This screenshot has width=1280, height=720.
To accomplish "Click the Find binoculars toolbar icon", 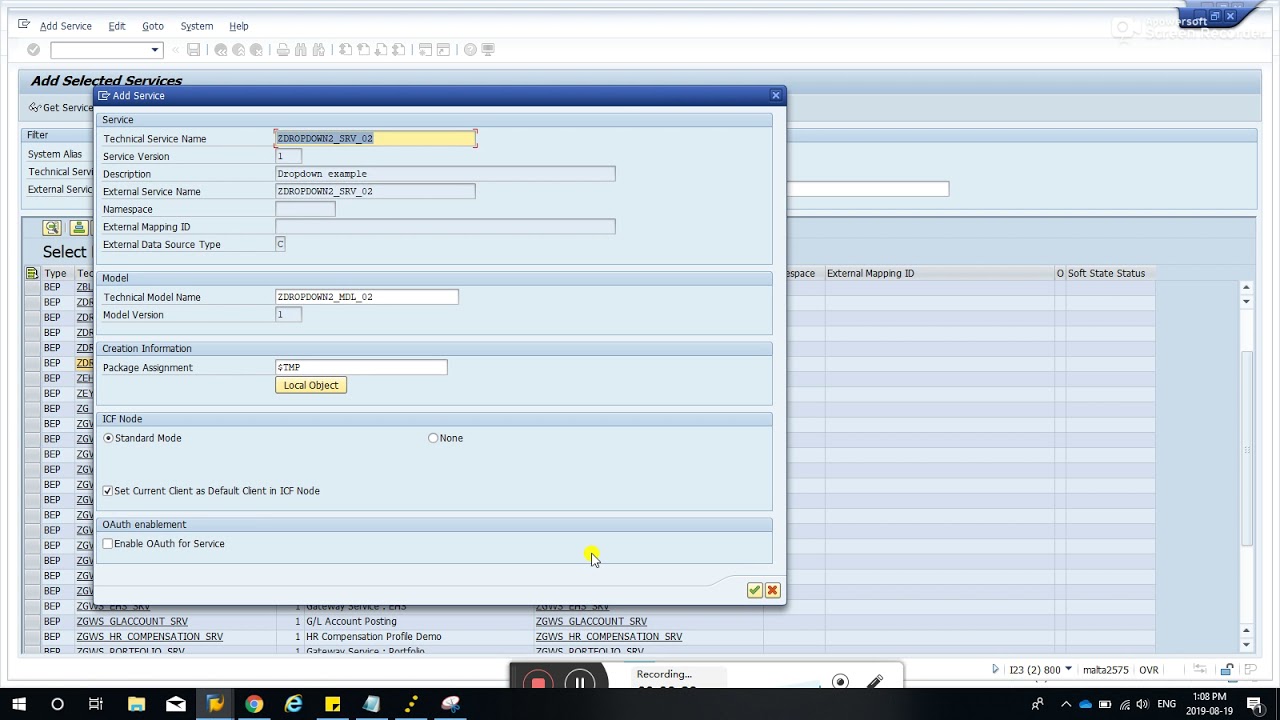I will click(x=301, y=50).
